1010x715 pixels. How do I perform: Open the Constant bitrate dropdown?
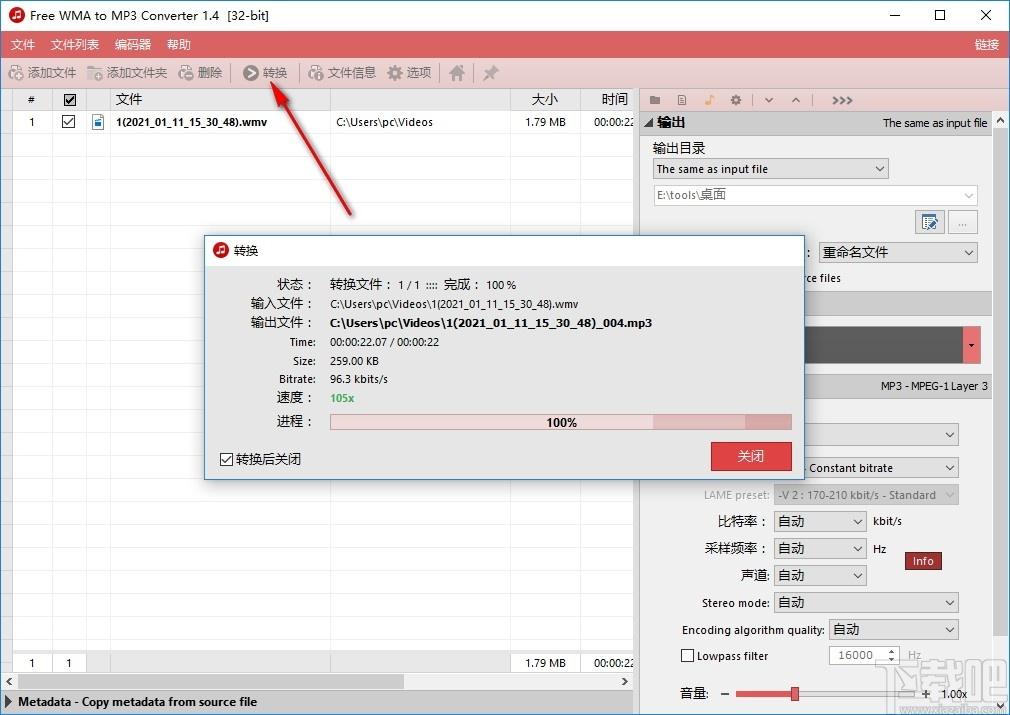881,468
